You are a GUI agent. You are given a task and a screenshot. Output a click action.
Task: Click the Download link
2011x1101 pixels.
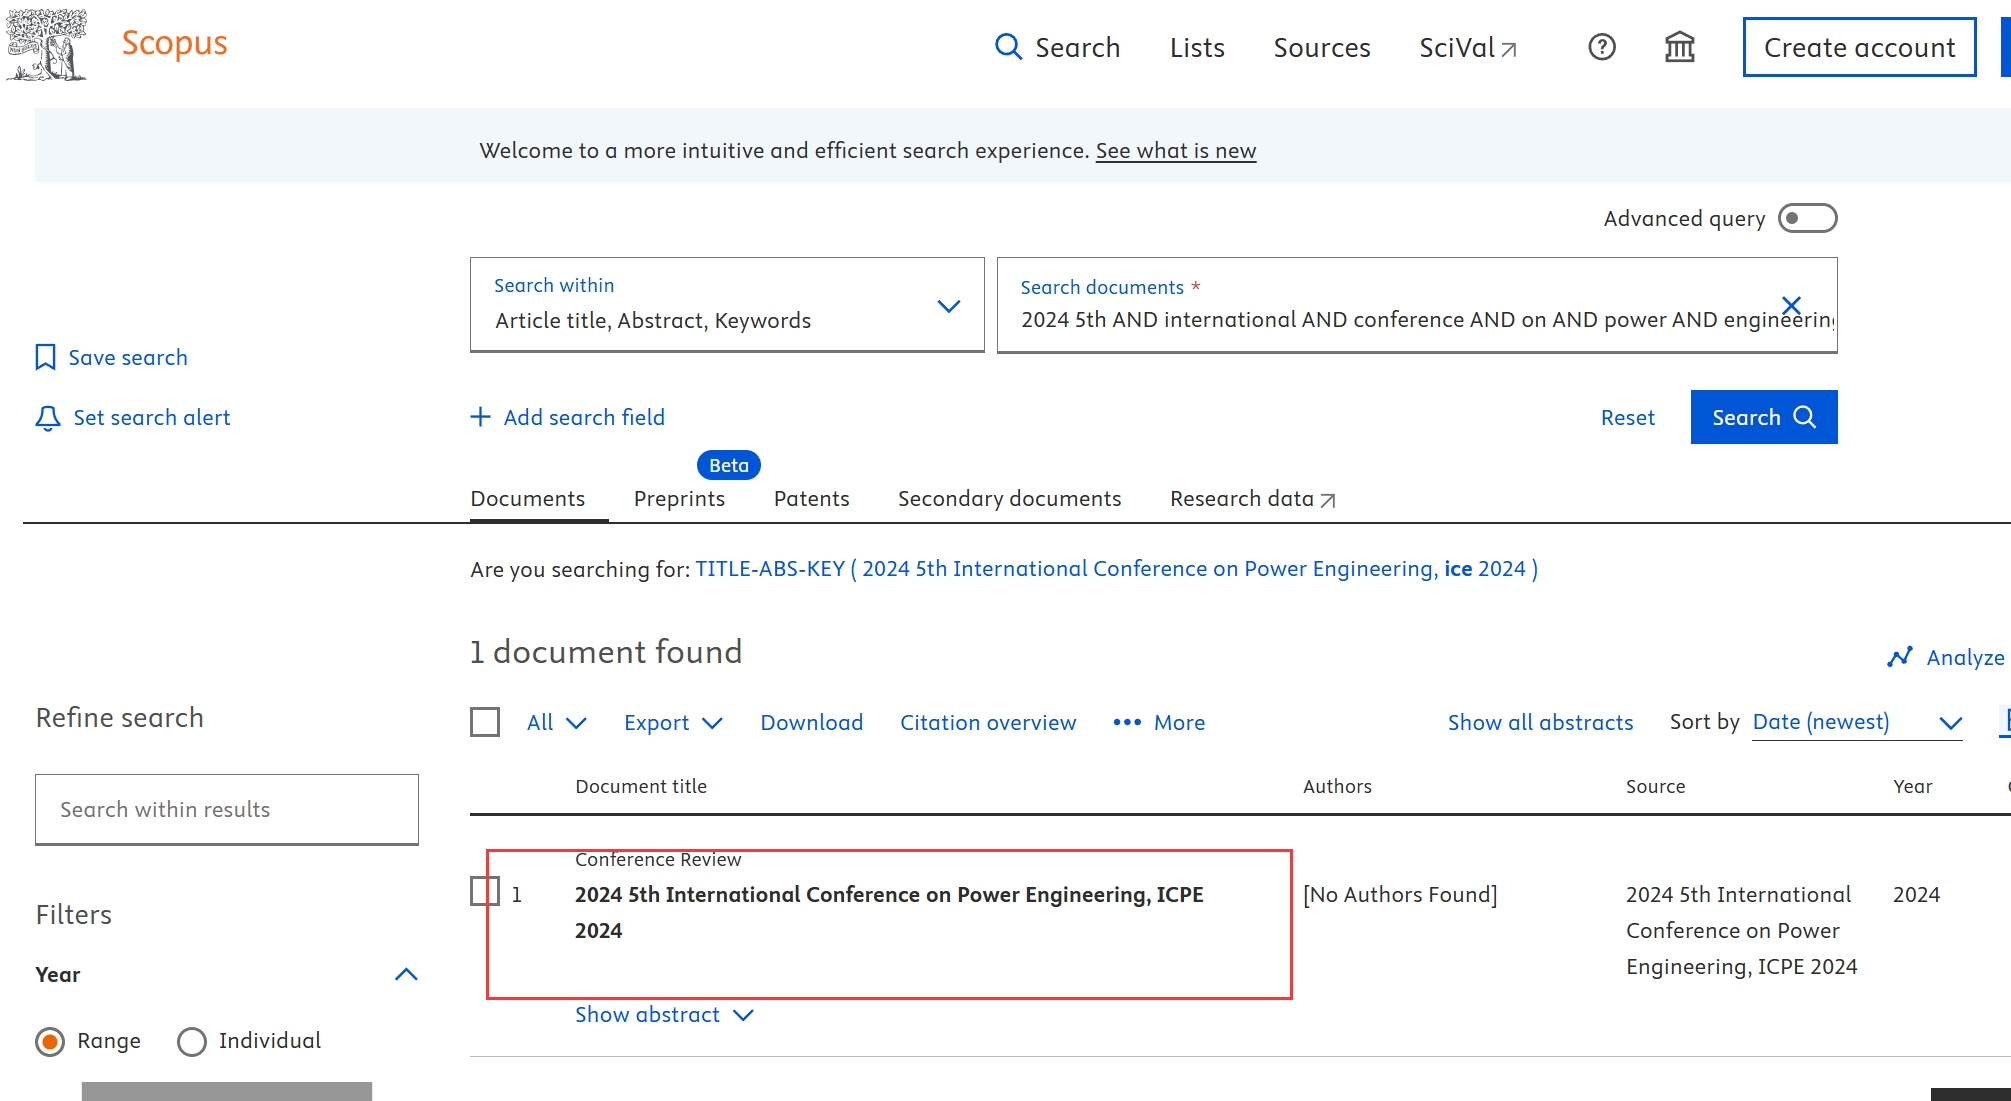point(812,722)
